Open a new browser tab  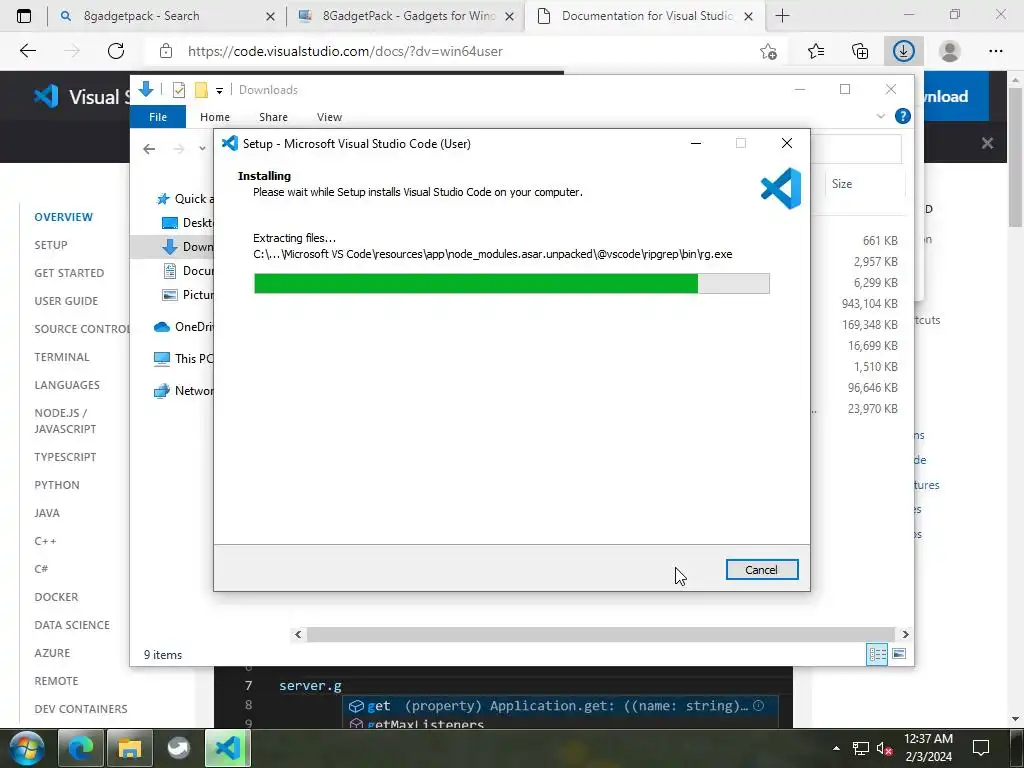click(x=782, y=16)
